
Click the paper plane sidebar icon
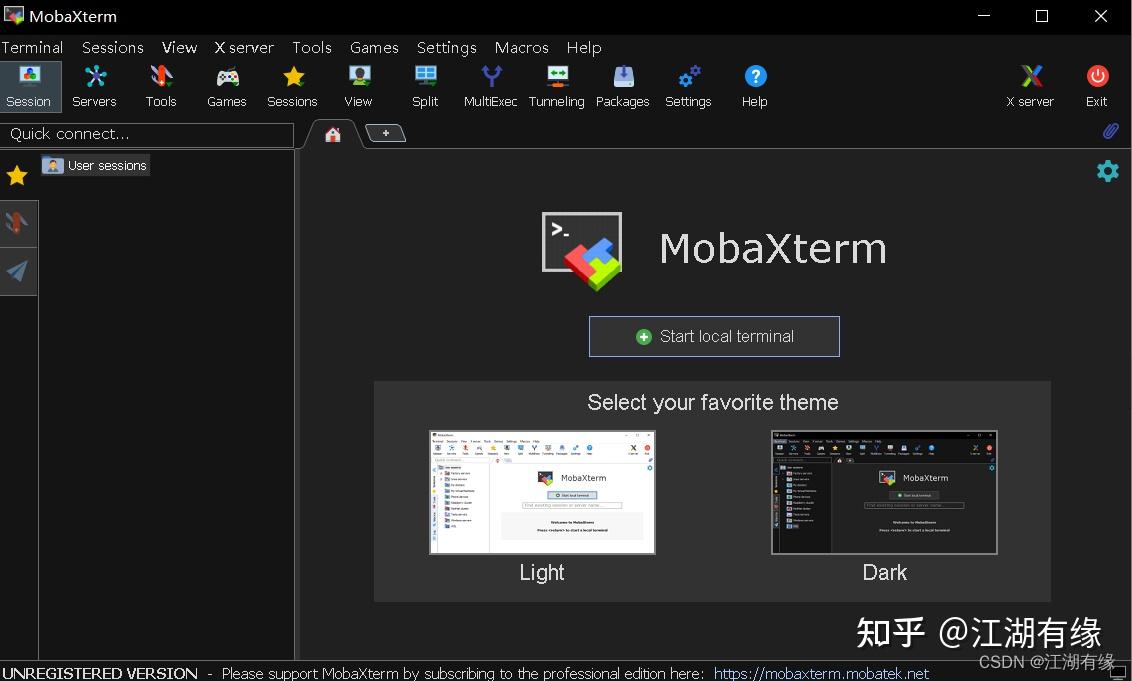[x=18, y=271]
